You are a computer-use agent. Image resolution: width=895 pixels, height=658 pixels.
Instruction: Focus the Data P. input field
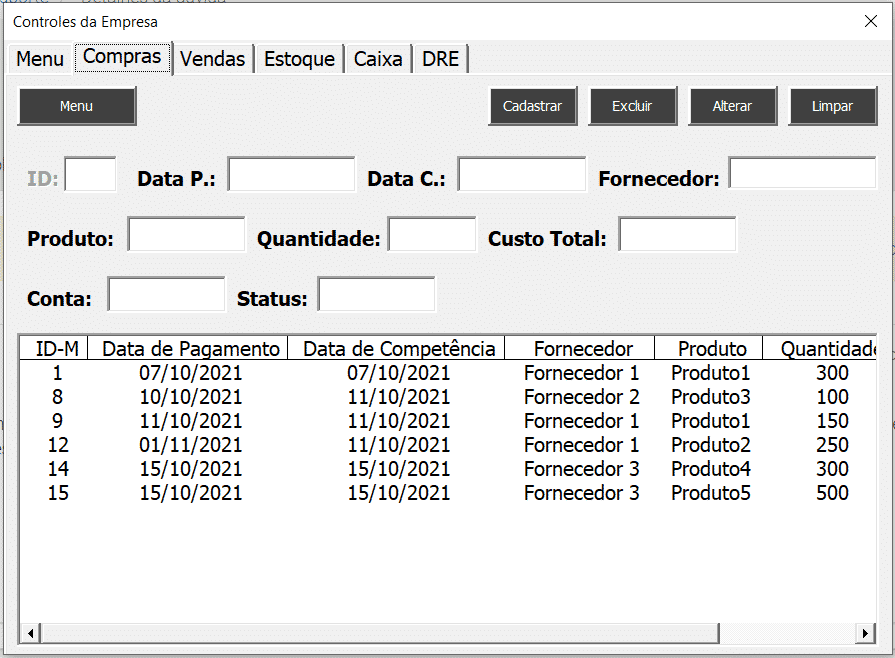291,174
